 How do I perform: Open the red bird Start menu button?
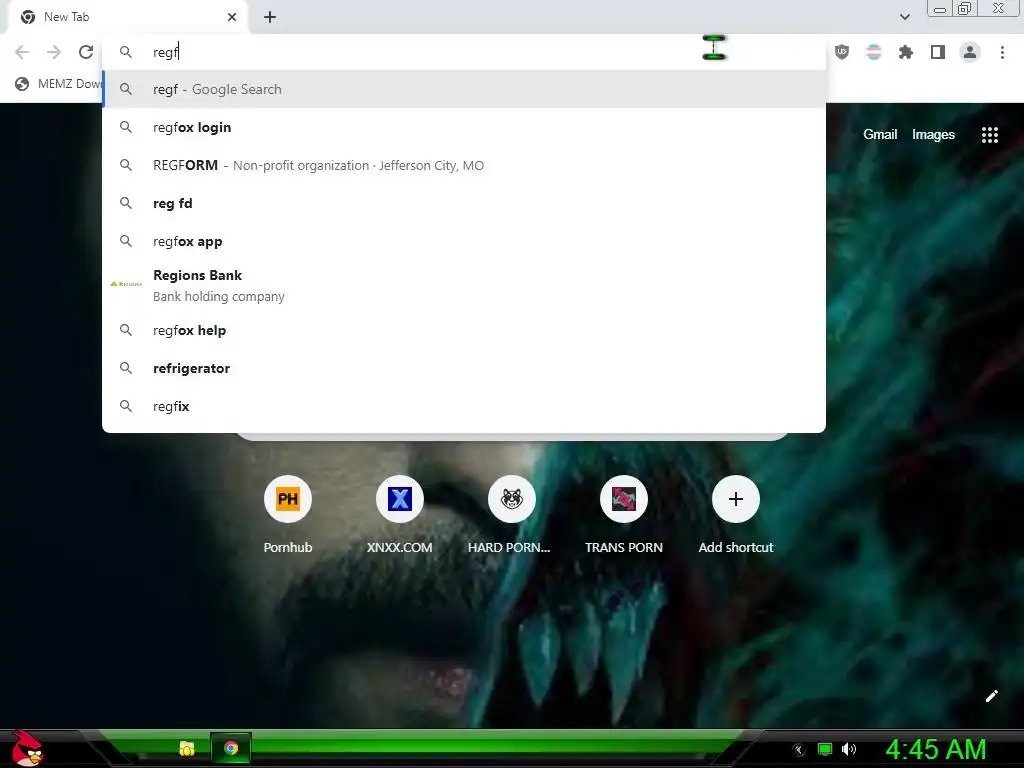(26, 748)
